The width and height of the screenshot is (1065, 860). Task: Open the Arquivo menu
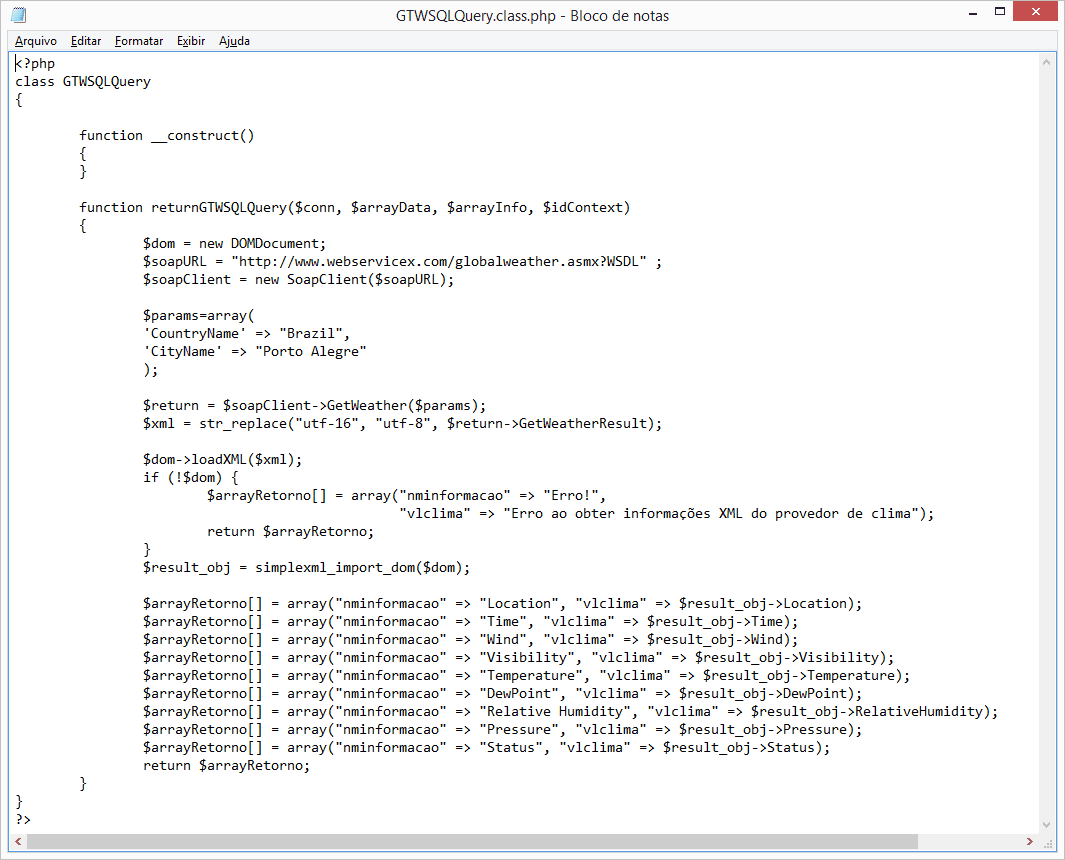click(35, 41)
